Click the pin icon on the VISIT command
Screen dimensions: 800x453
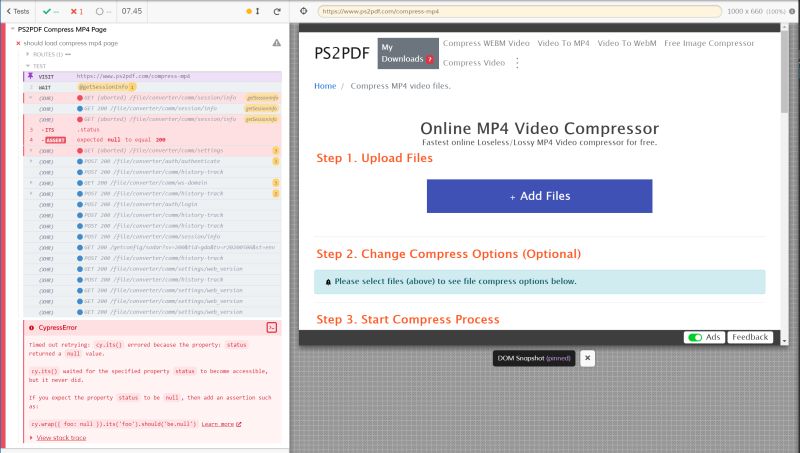[x=30, y=76]
